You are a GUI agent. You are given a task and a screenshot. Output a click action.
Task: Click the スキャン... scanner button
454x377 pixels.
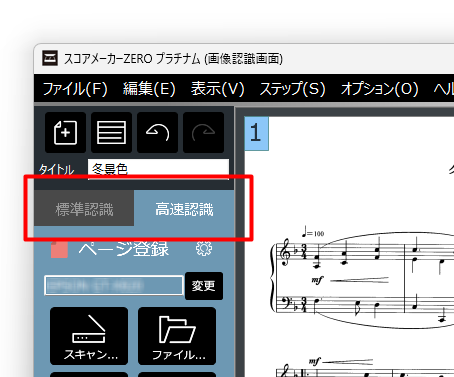point(89,336)
